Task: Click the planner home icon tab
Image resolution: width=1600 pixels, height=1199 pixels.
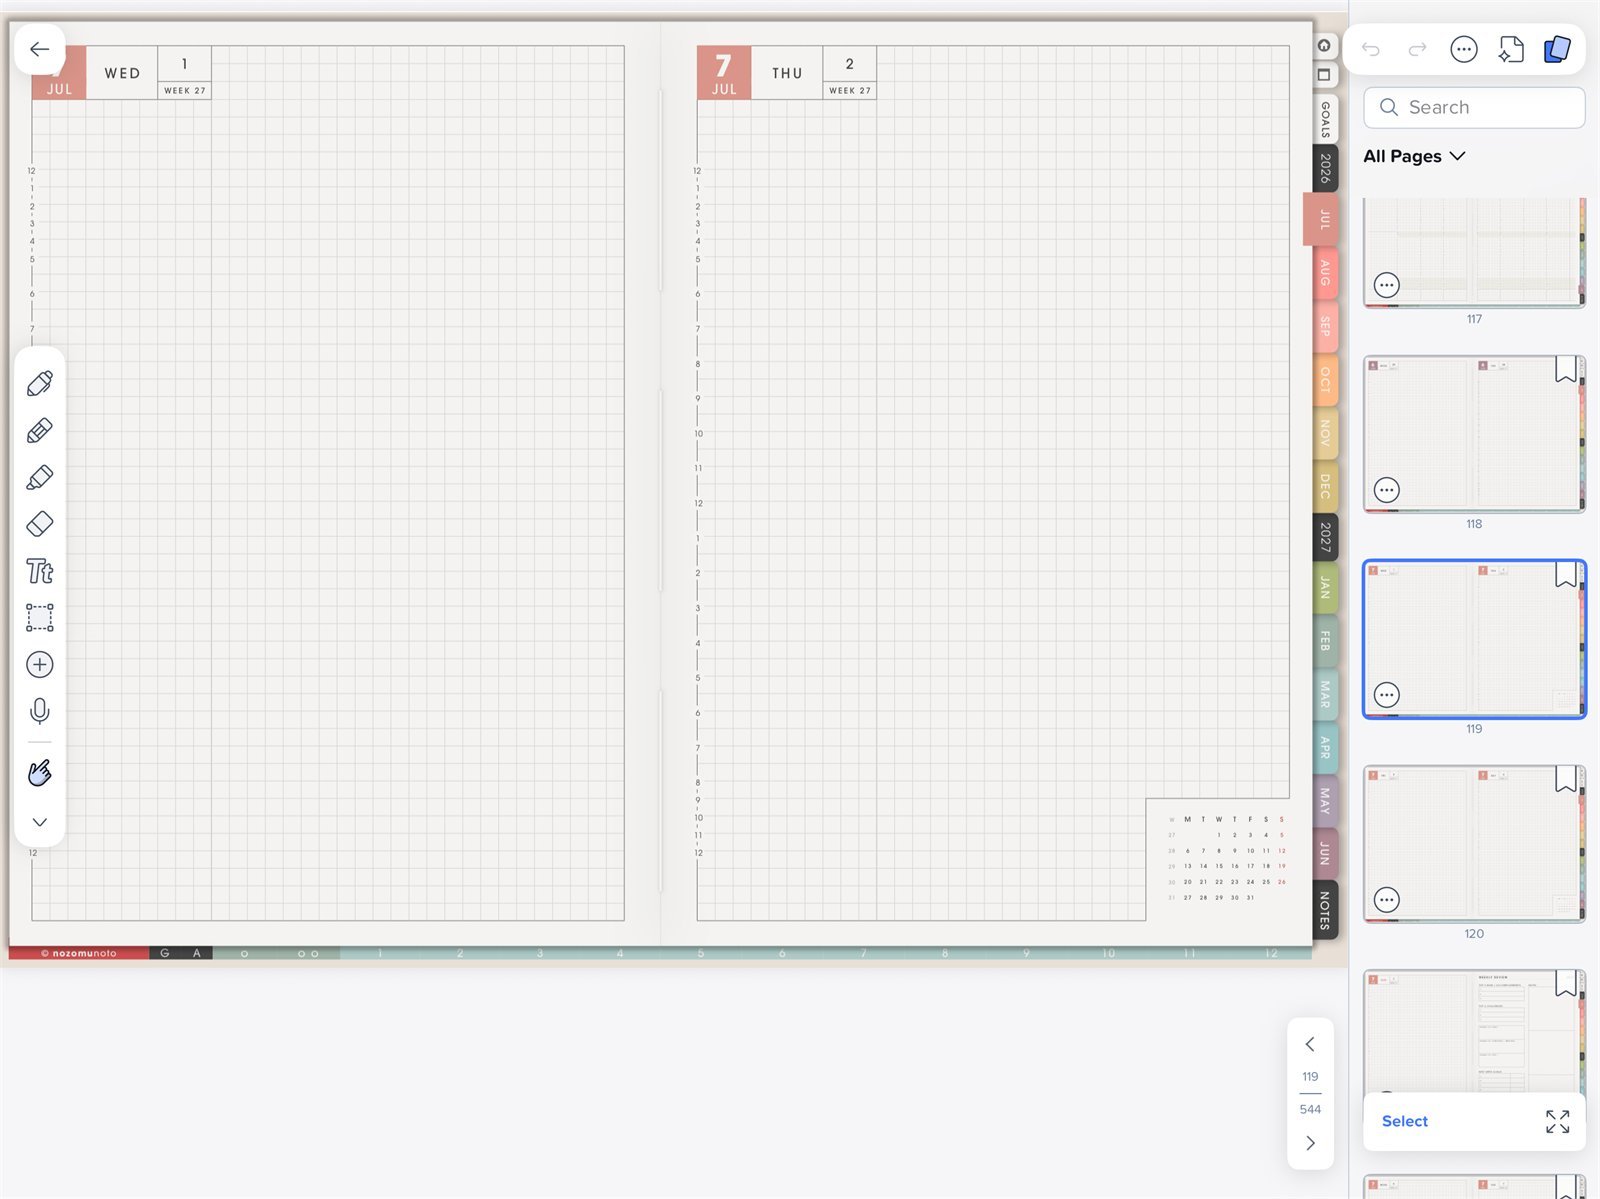Action: tap(1324, 46)
